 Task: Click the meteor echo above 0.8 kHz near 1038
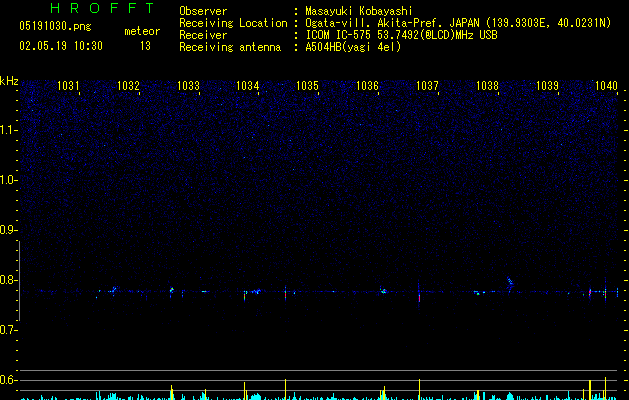coord(510,282)
